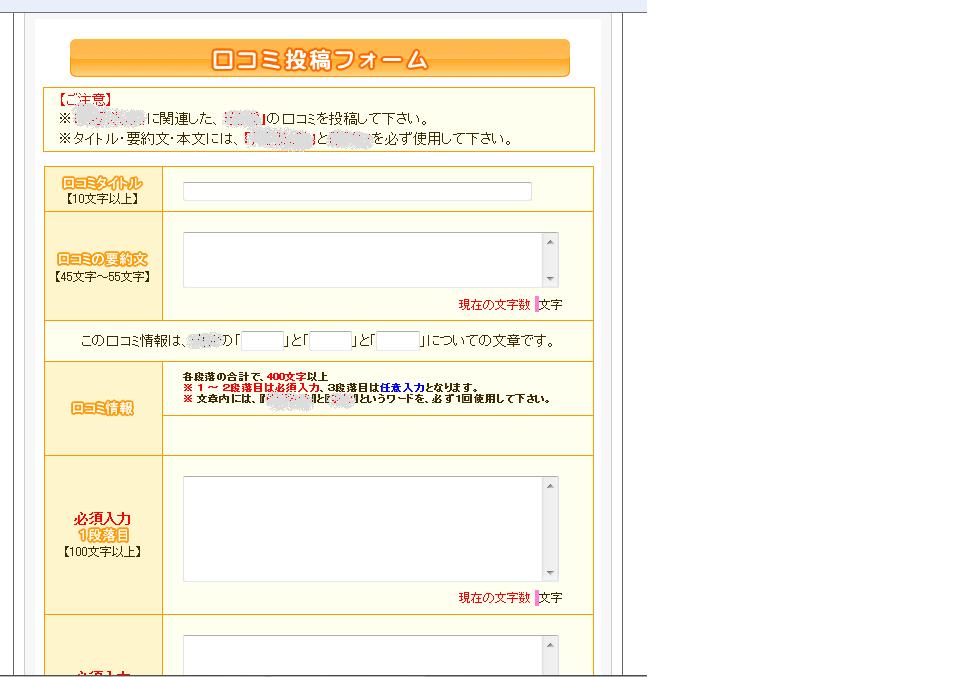Click the 【ご注意】 notice heading
Viewport: 974px width, 677px height.
click(84, 100)
